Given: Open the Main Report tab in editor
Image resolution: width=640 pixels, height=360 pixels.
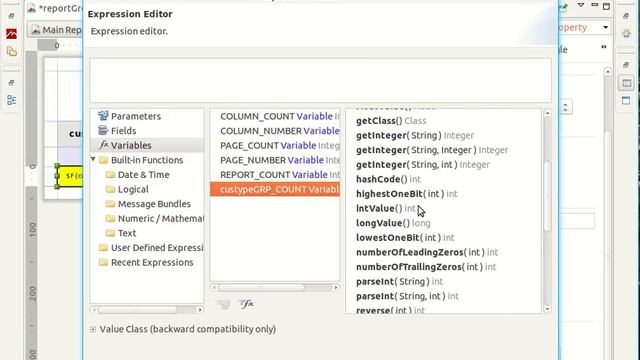Looking at the screenshot, I should [57, 30].
